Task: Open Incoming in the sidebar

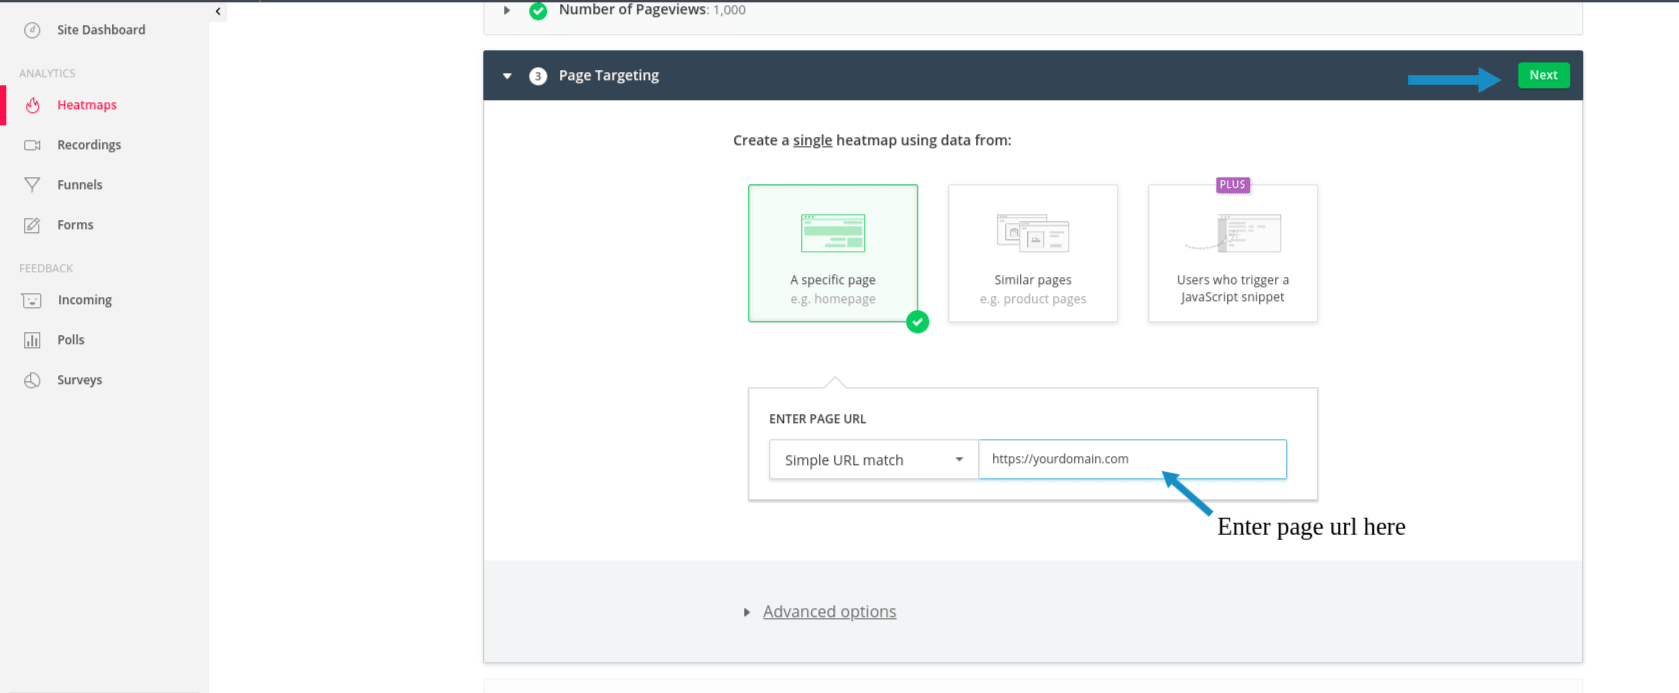Action: point(85,300)
